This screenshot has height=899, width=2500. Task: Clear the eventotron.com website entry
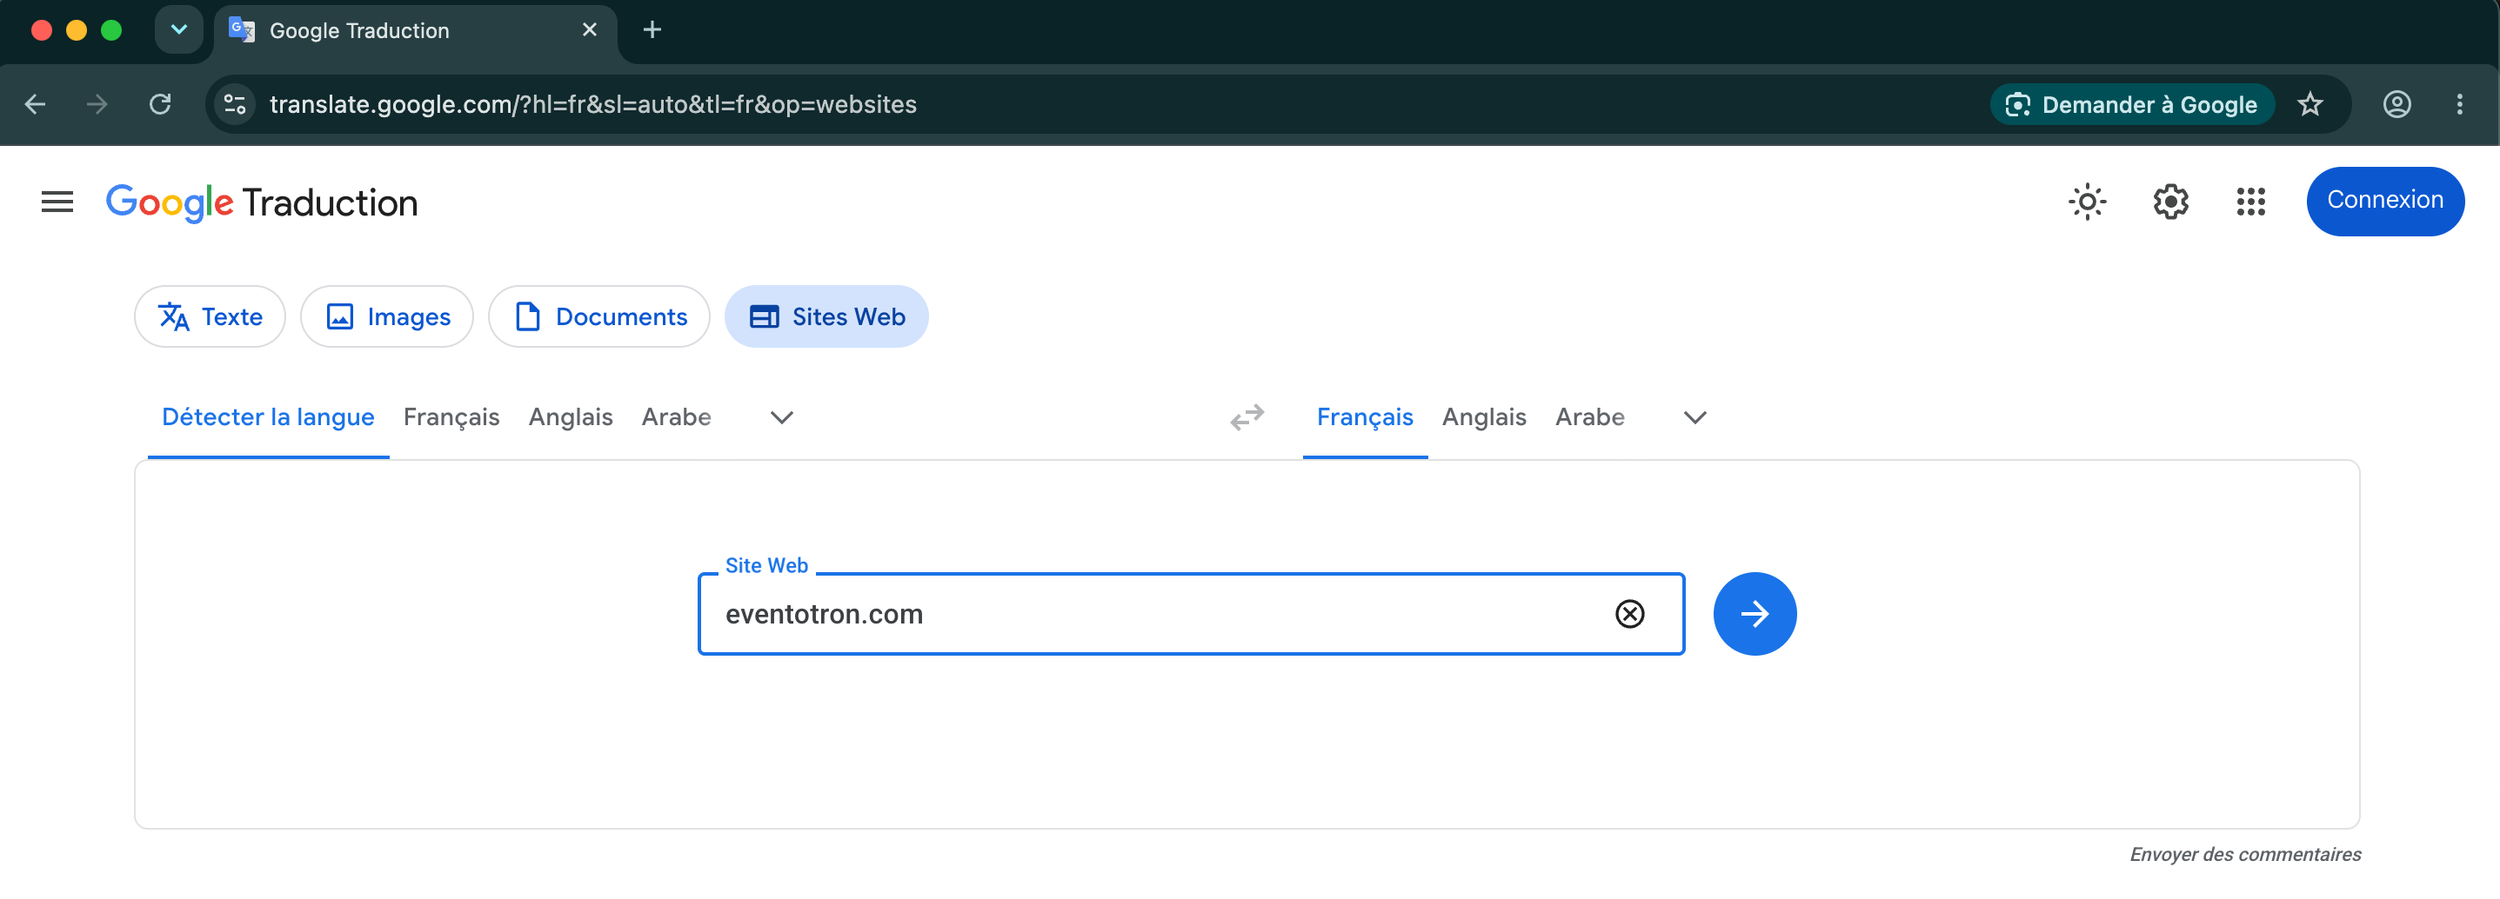[1630, 614]
